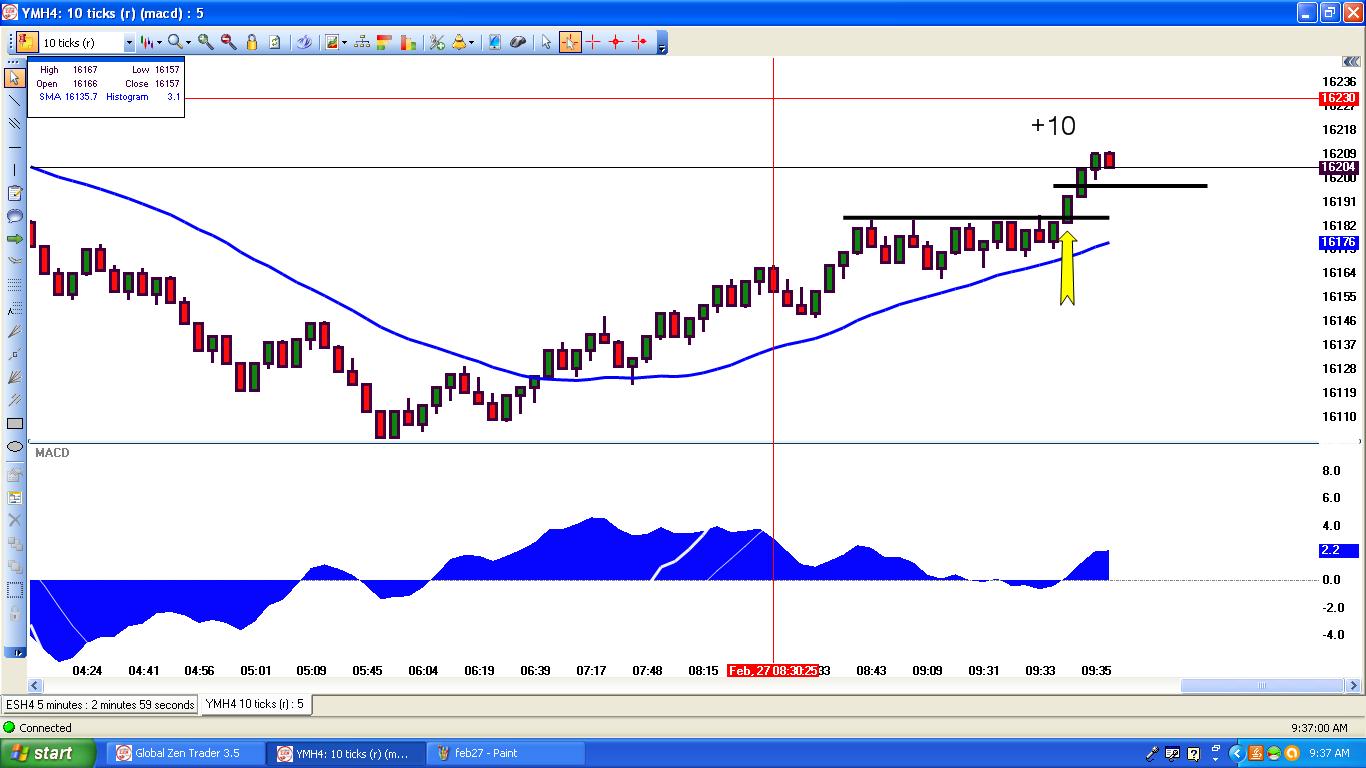Click the Feb 27 08:30:25 time marker
This screenshot has width=1366, height=768.
click(x=774, y=670)
